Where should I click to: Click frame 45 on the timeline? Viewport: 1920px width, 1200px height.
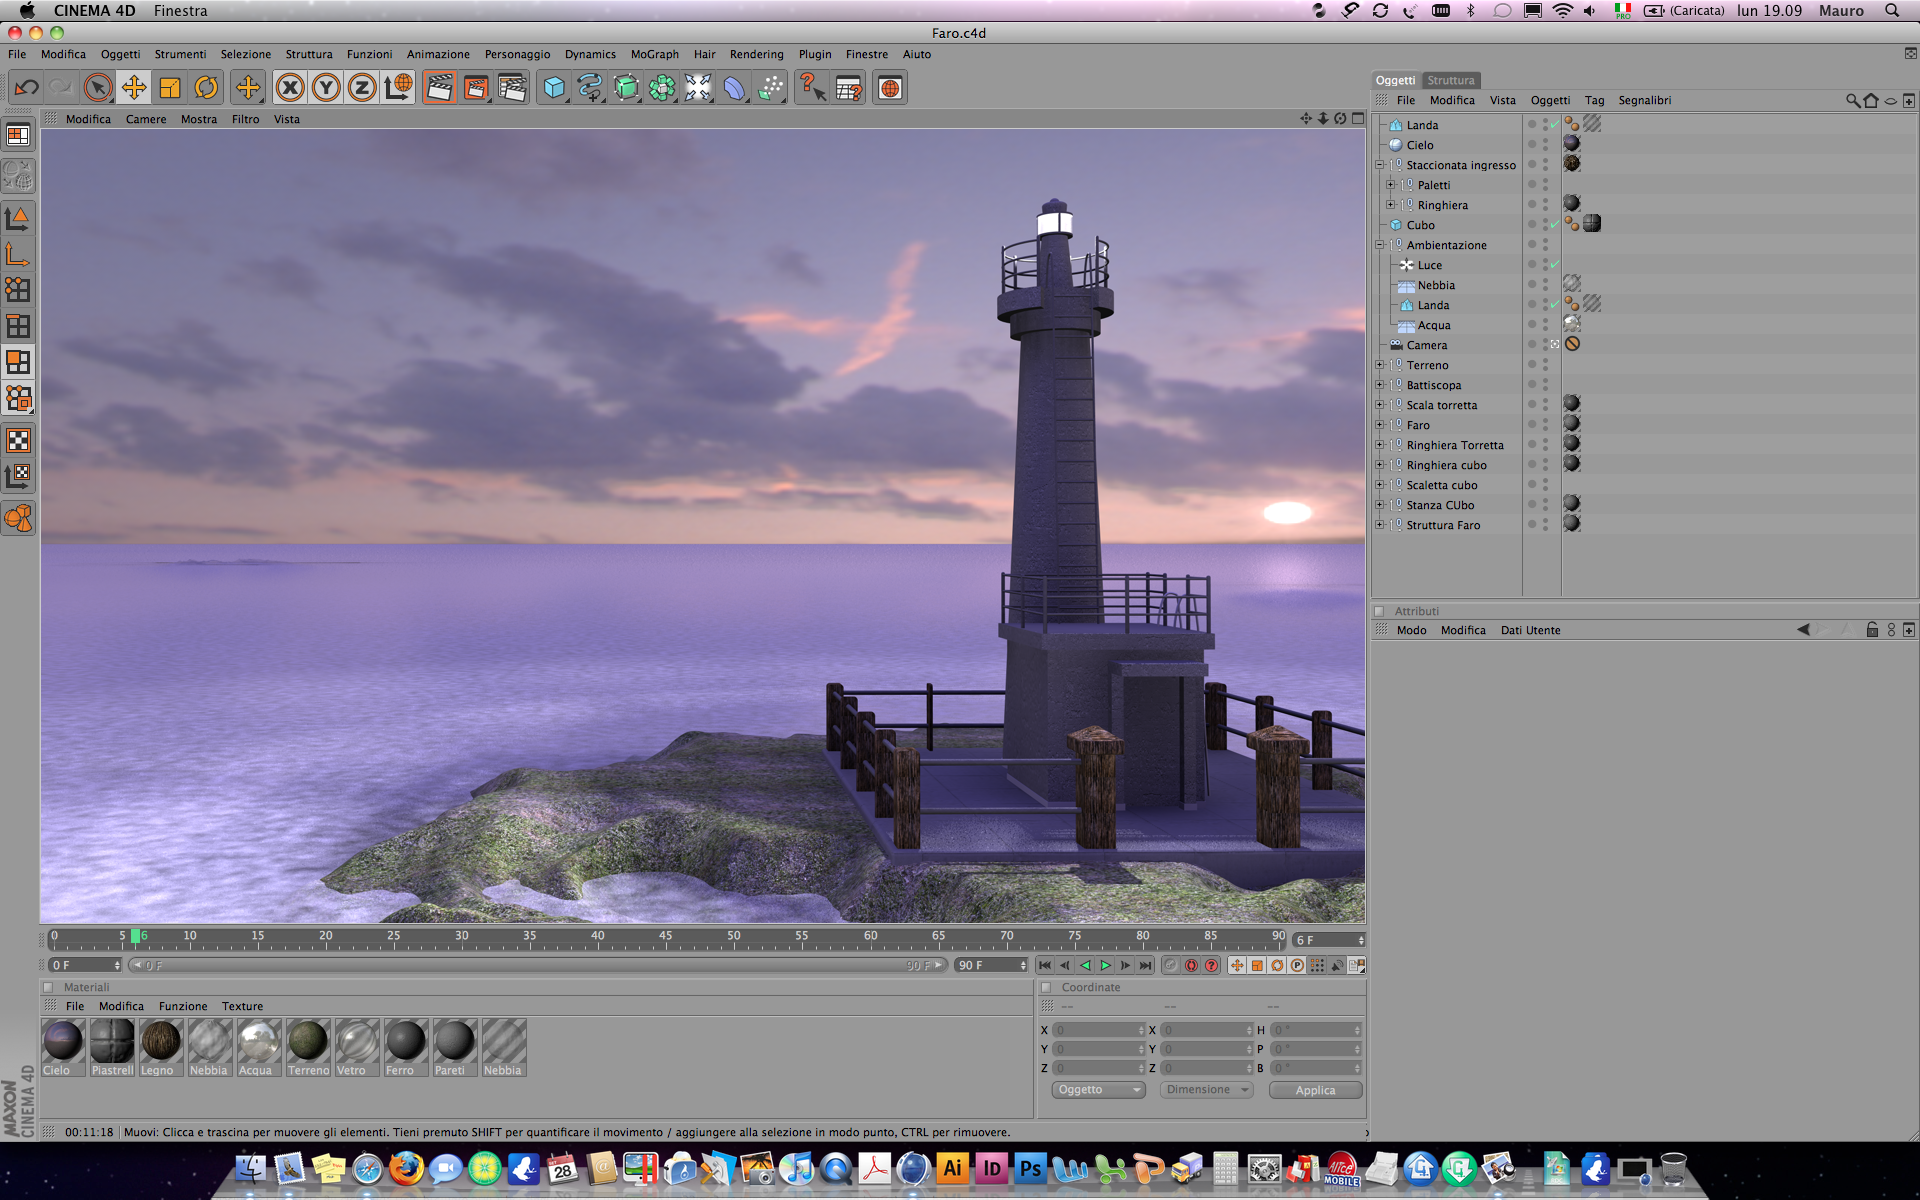[665, 940]
